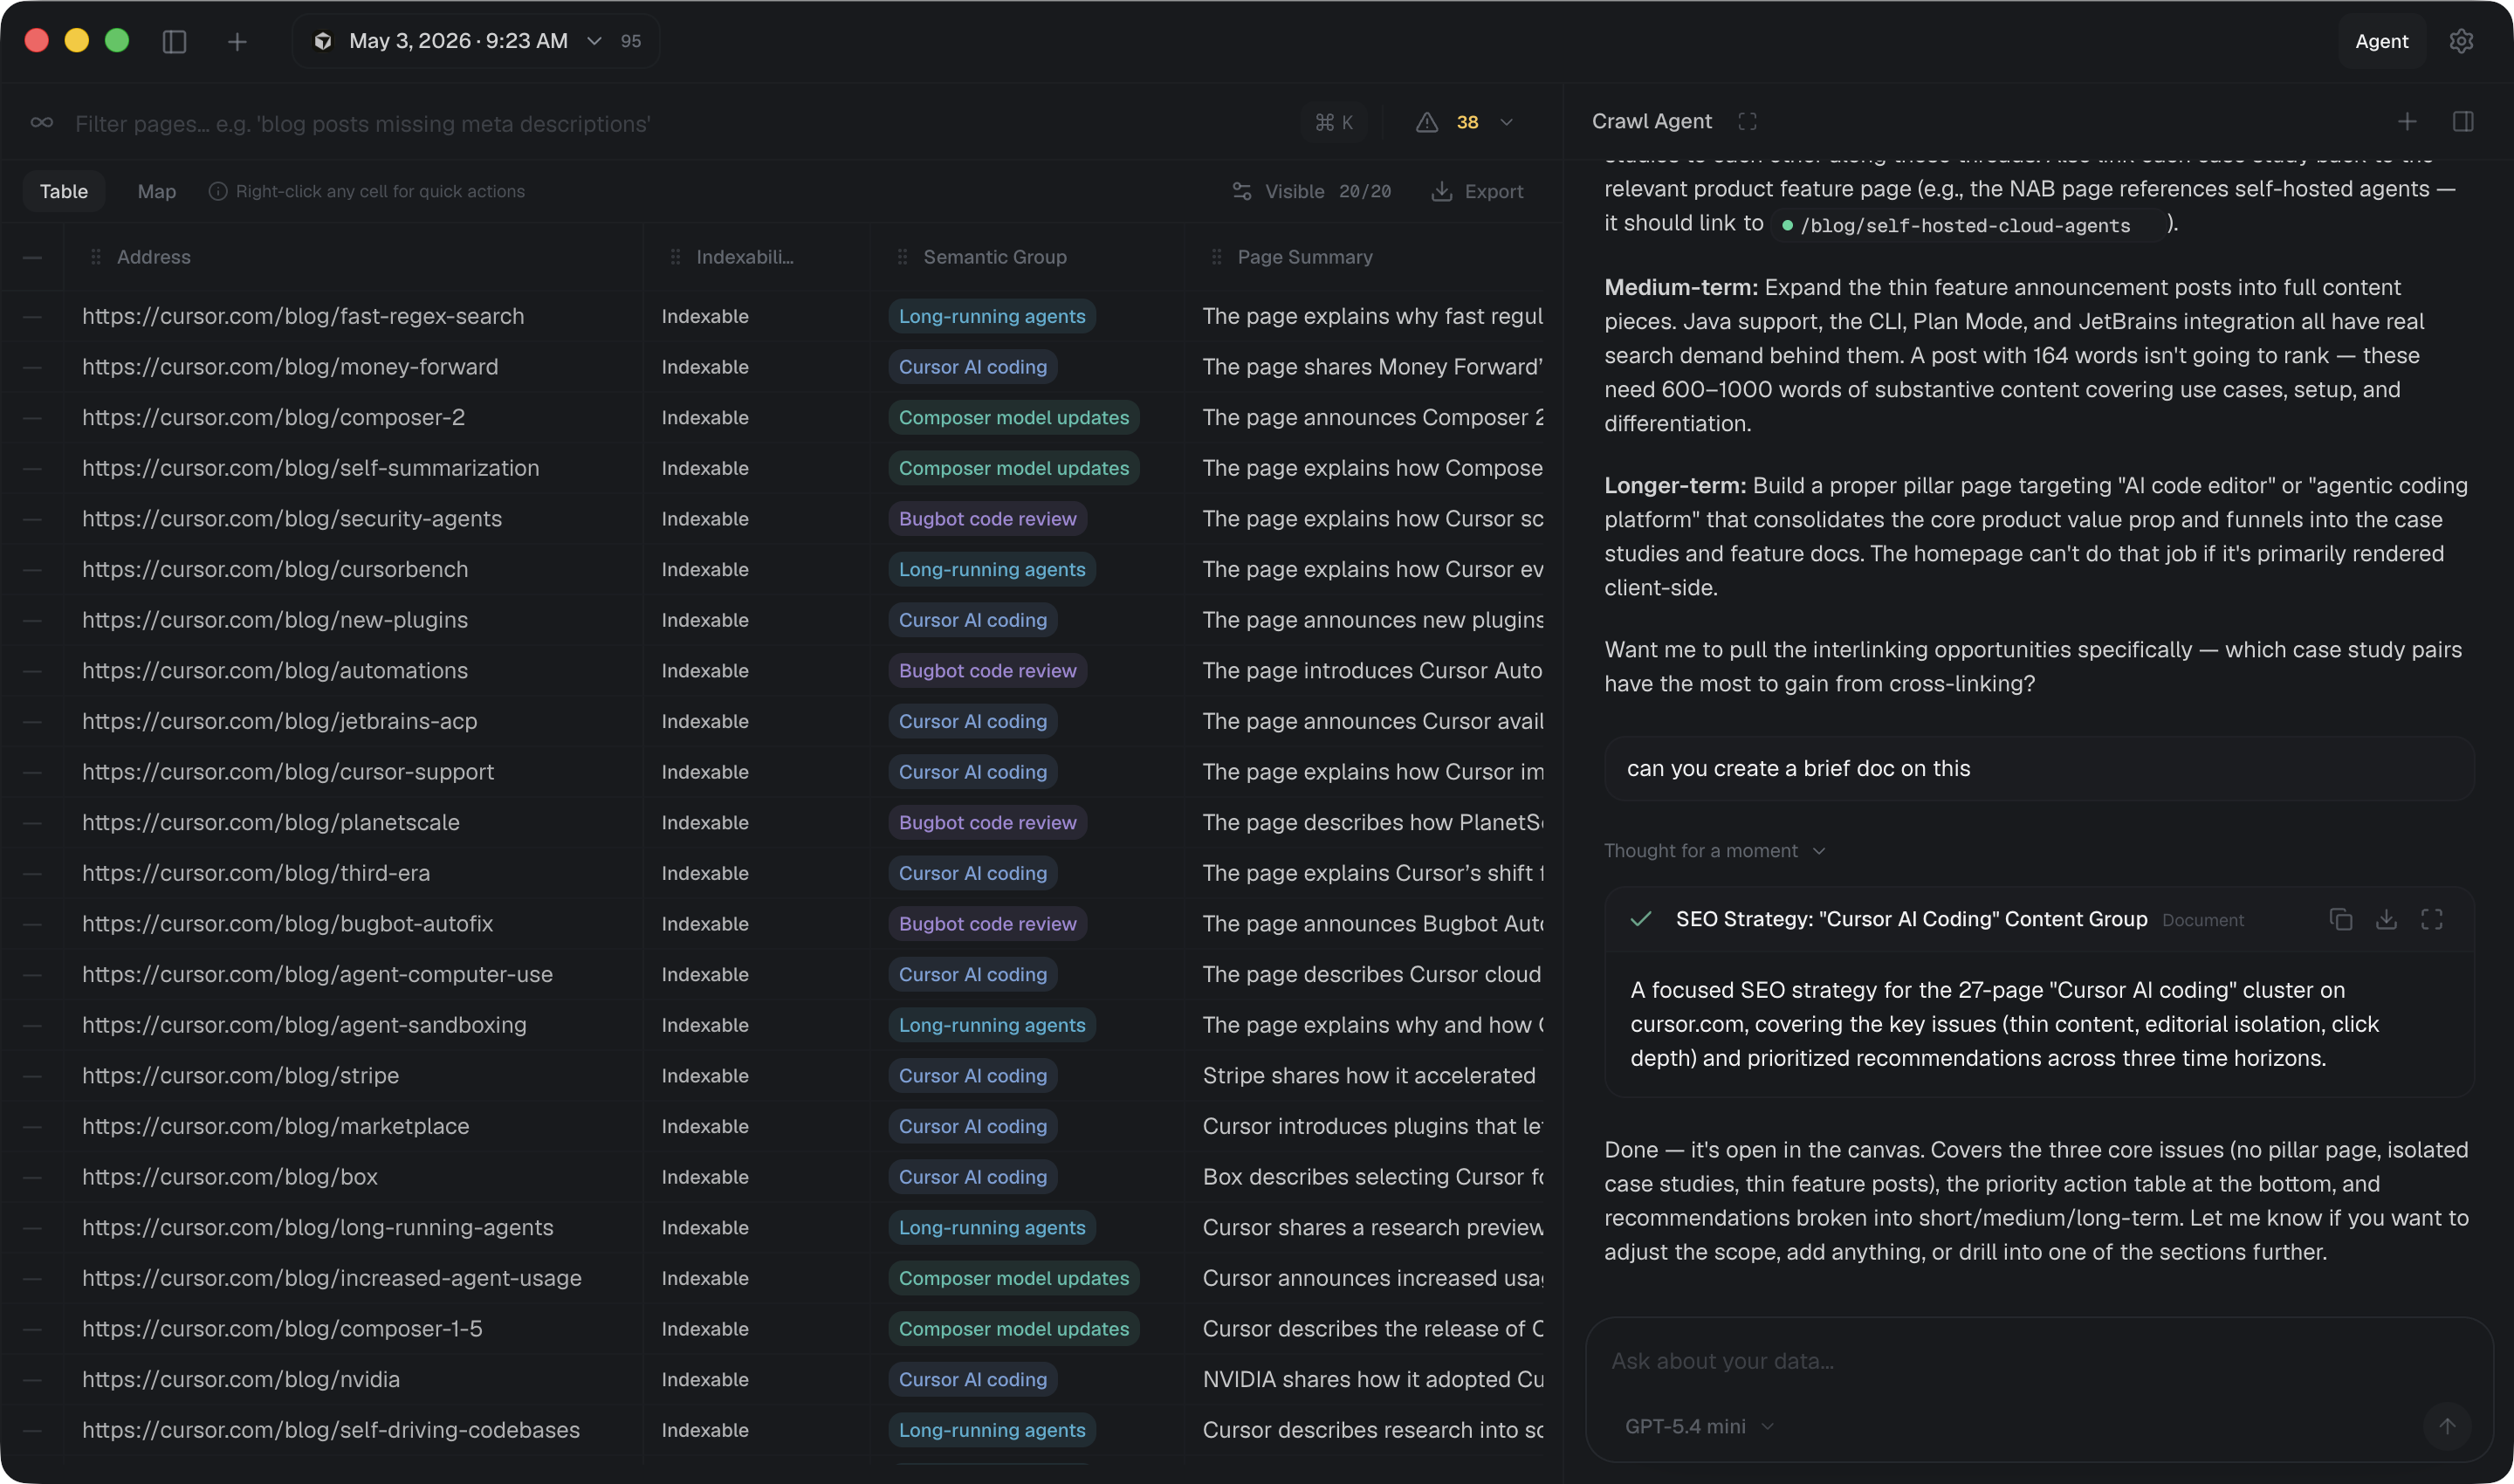Copy the SEO Strategy document
The width and height of the screenshot is (2514, 1484).
2340,919
